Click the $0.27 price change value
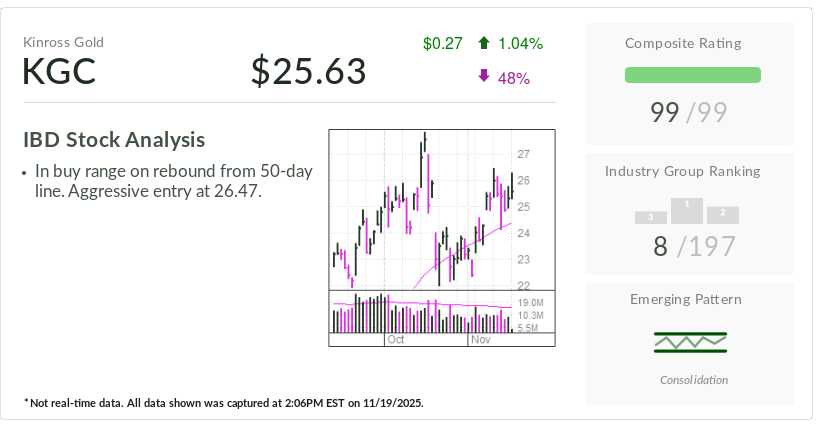Image resolution: width=816 pixels, height=430 pixels. 443,43
